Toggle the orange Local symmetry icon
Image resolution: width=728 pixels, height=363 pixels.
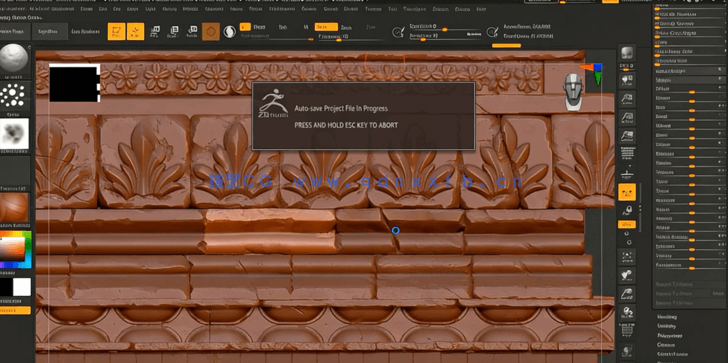point(627,192)
